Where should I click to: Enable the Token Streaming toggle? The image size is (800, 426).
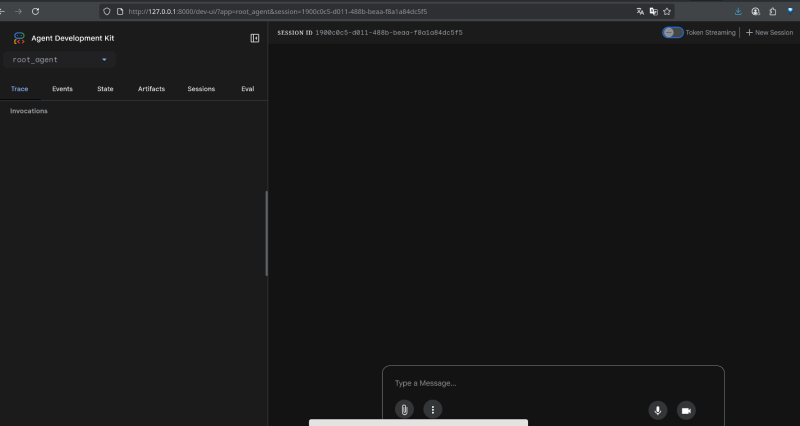click(x=673, y=32)
